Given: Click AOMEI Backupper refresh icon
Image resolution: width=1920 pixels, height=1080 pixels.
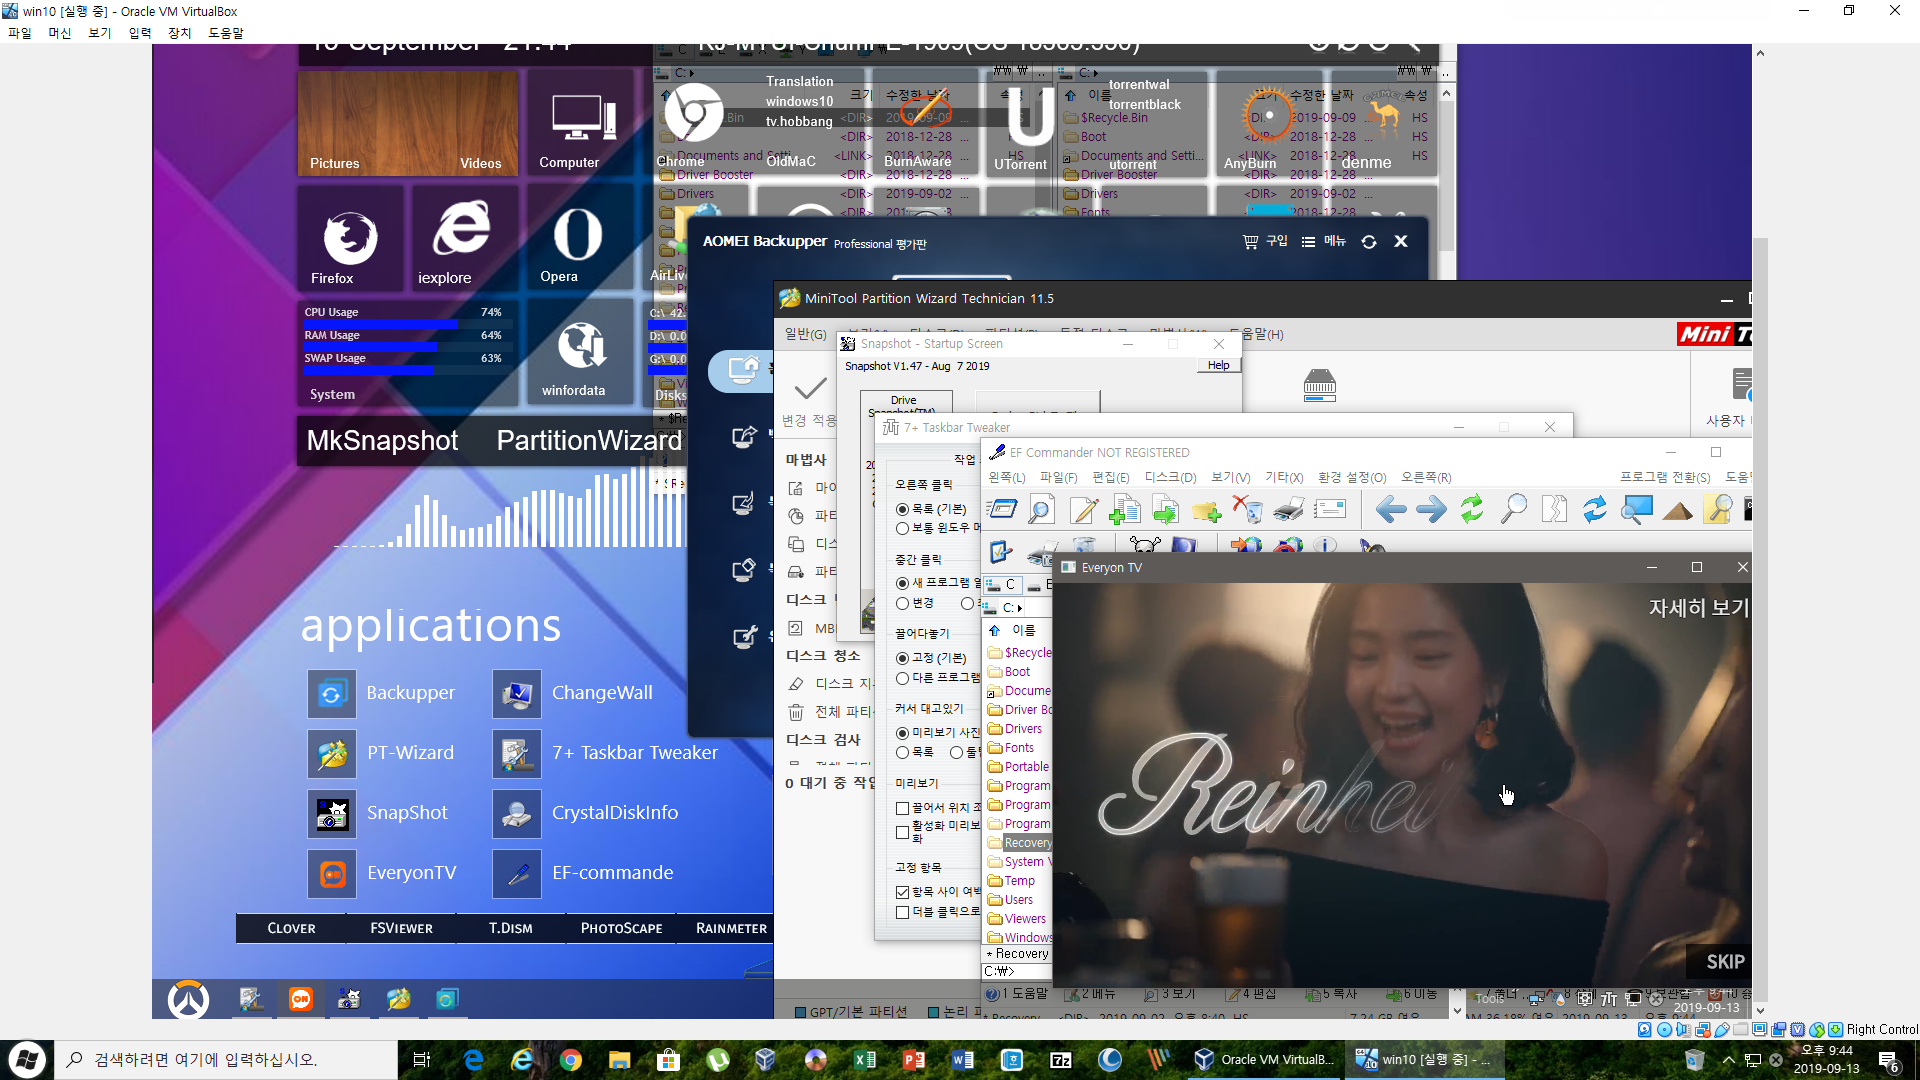Looking at the screenshot, I should pyautogui.click(x=1369, y=242).
